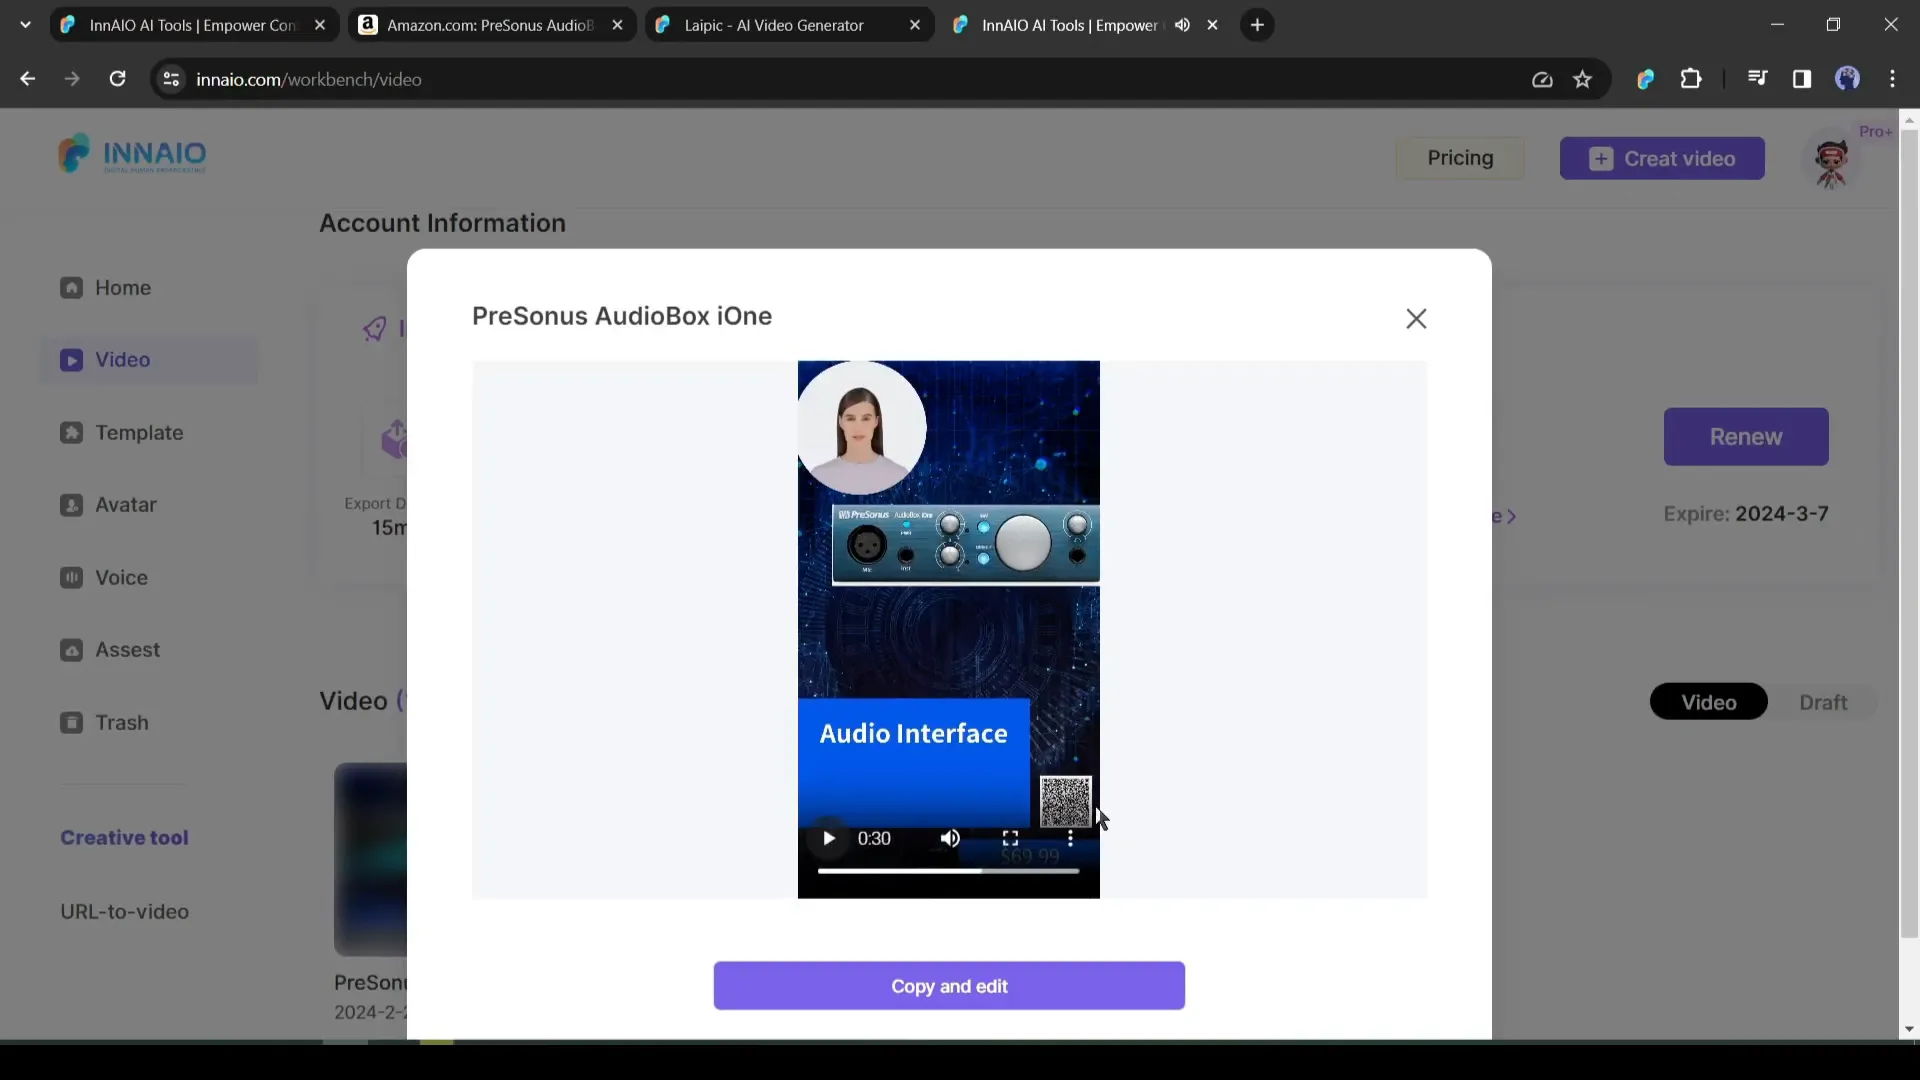The image size is (1920, 1080).
Task: Open the Chrome profile avatar
Action: [x=1848, y=79]
